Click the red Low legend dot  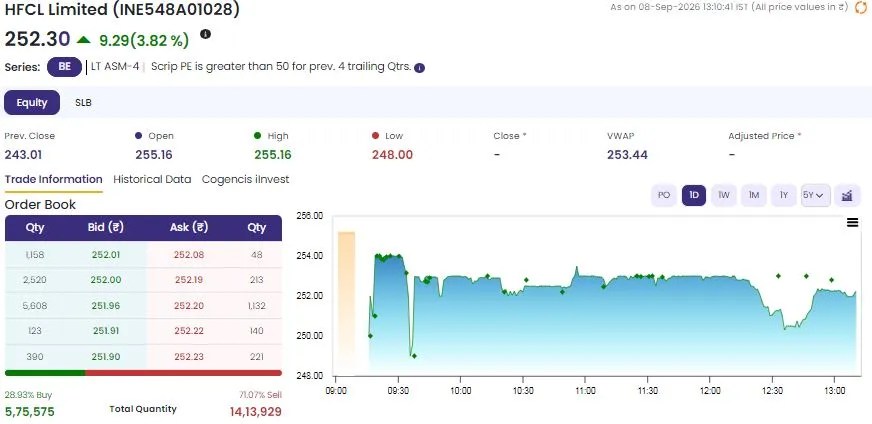point(375,135)
